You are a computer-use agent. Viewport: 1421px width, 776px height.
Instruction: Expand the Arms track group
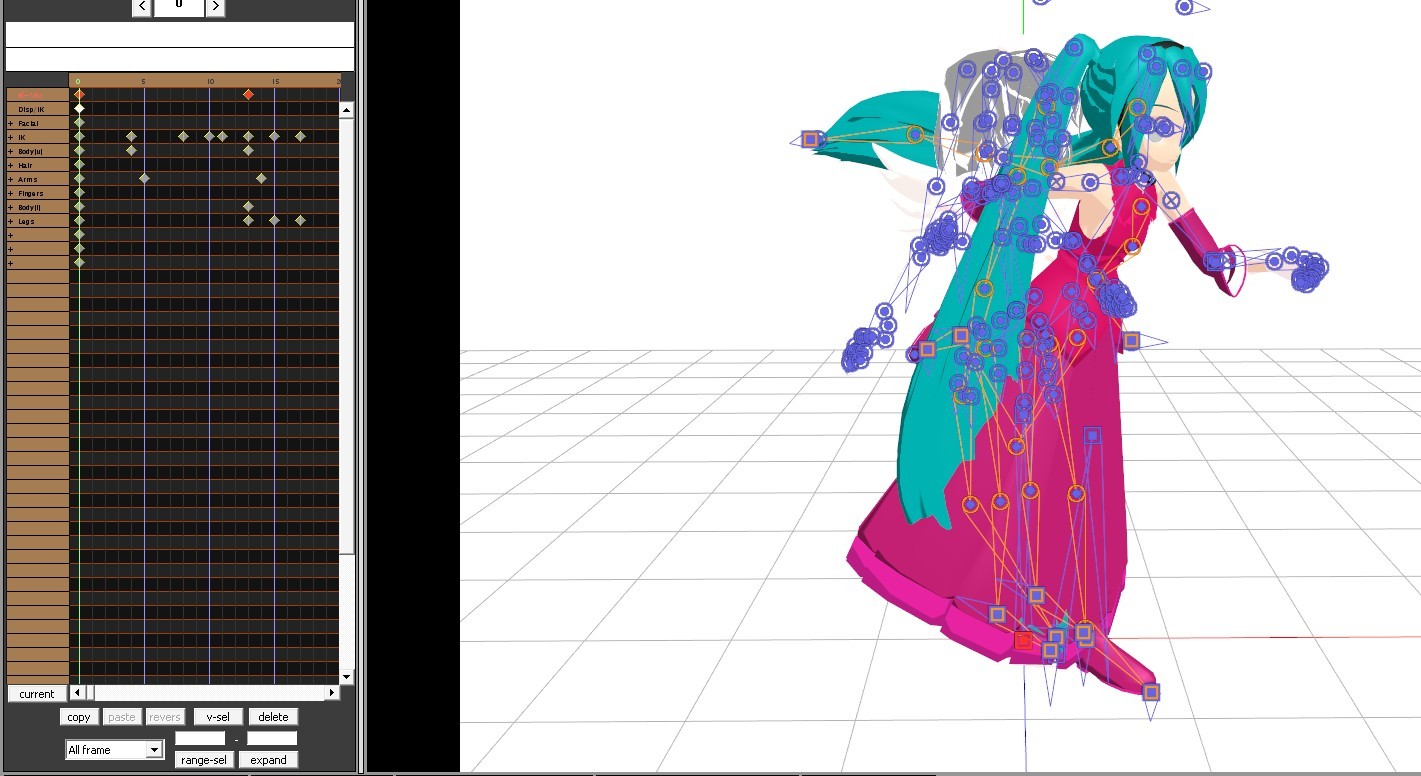click(x=10, y=179)
